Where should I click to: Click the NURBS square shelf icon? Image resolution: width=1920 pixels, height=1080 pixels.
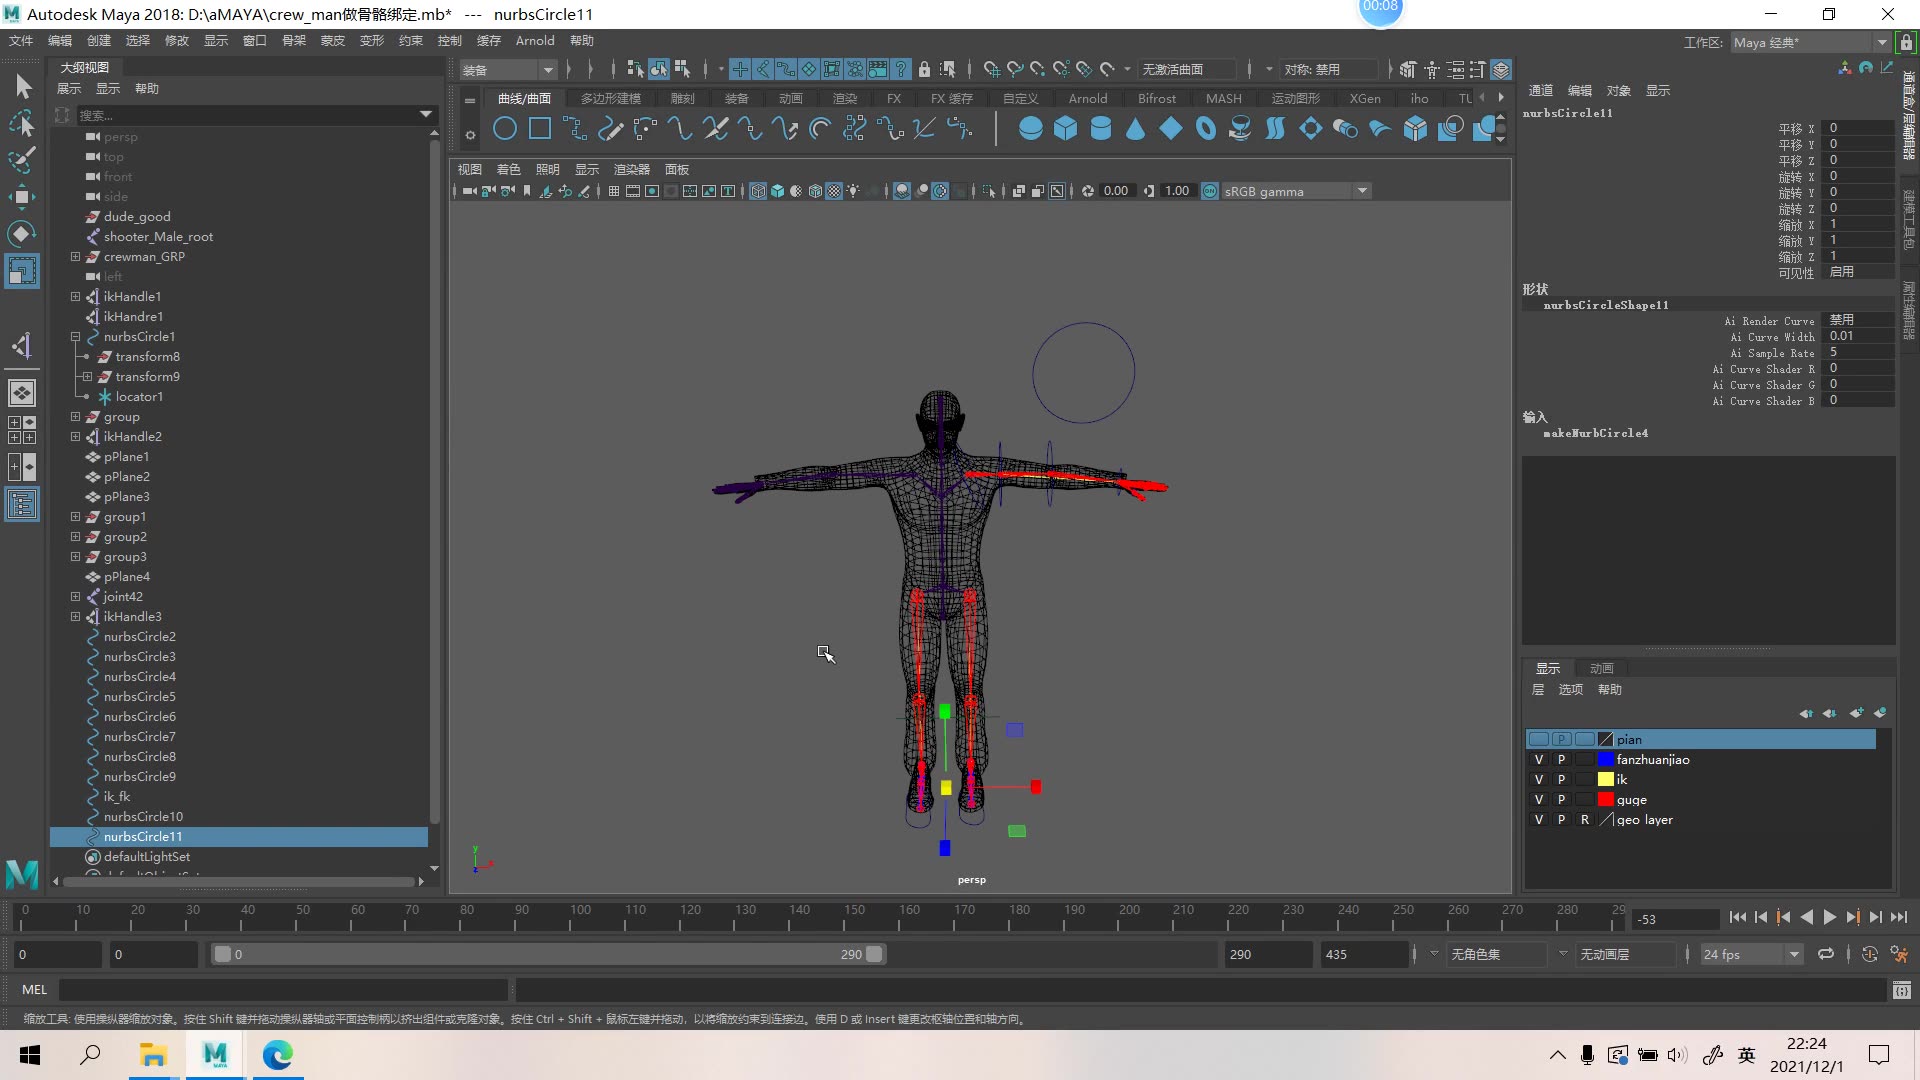point(540,129)
